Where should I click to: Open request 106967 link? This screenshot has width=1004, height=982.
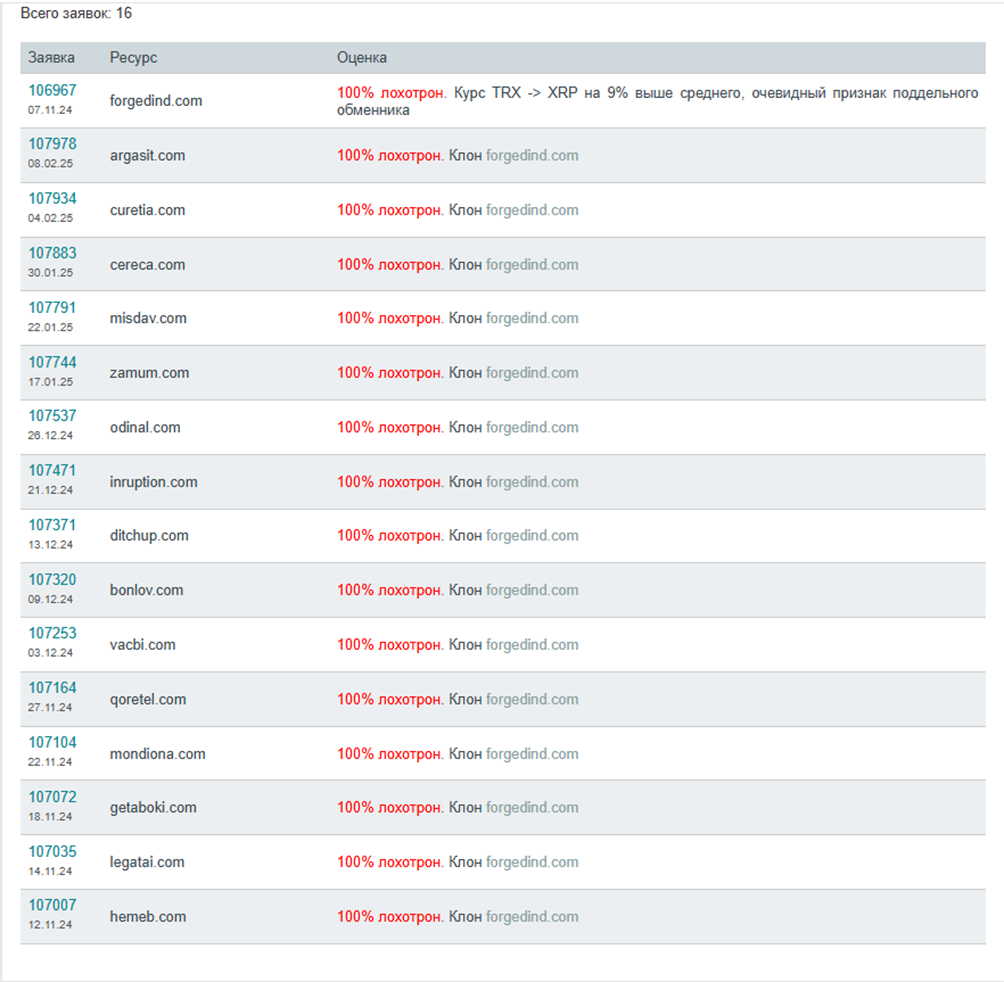pyautogui.click(x=52, y=90)
